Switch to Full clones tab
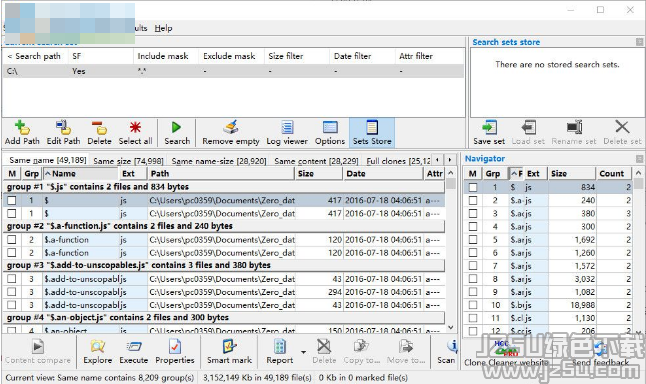The image size is (646, 384). 398,161
